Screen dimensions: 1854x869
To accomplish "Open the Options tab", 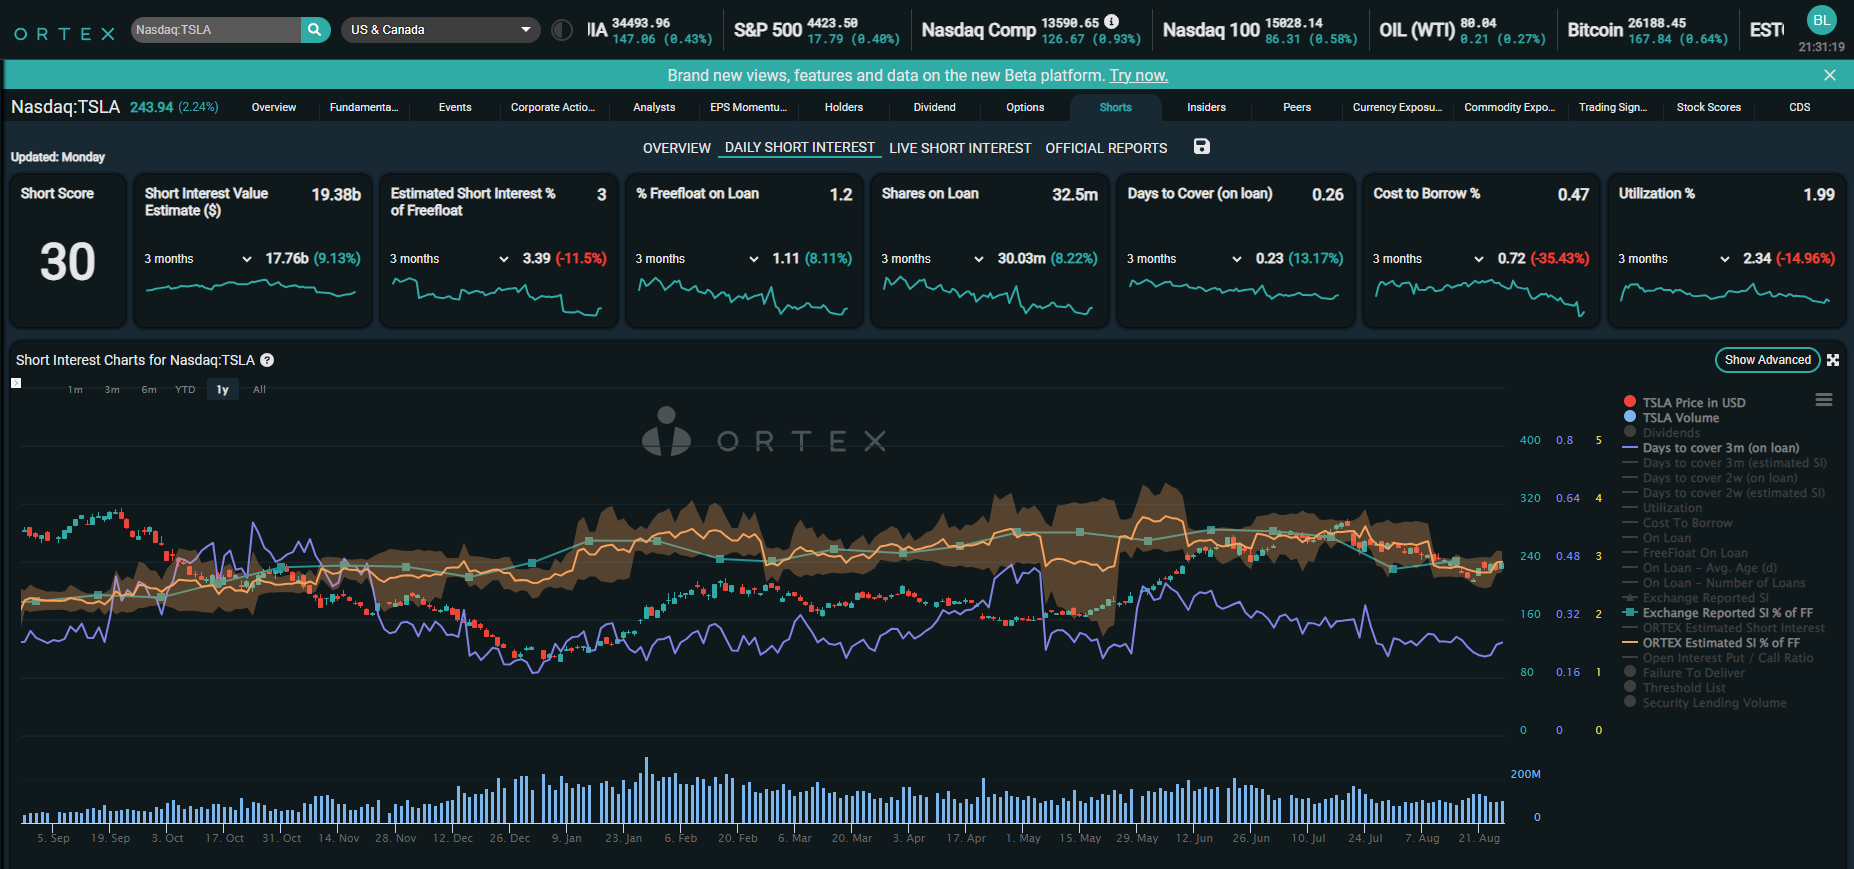I will [1025, 107].
